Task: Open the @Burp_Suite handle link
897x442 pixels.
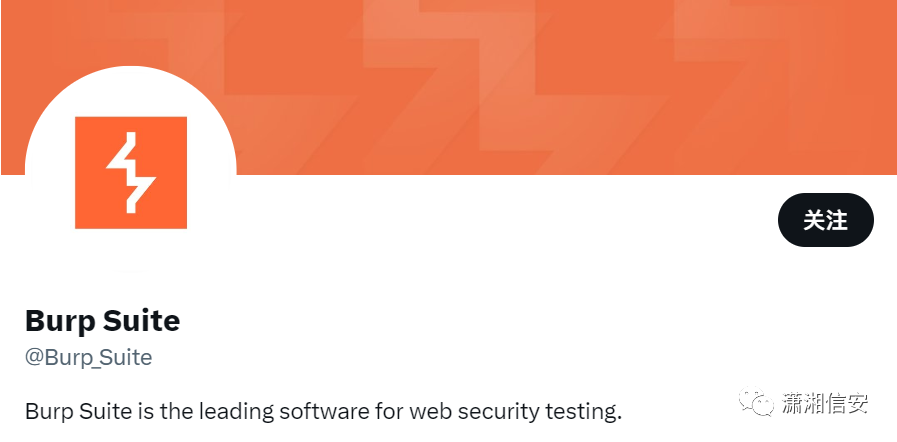Action: coord(89,357)
